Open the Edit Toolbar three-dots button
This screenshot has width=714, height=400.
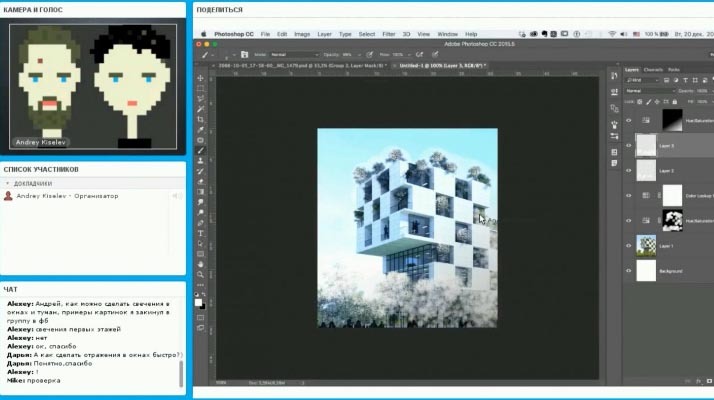tap(200, 285)
